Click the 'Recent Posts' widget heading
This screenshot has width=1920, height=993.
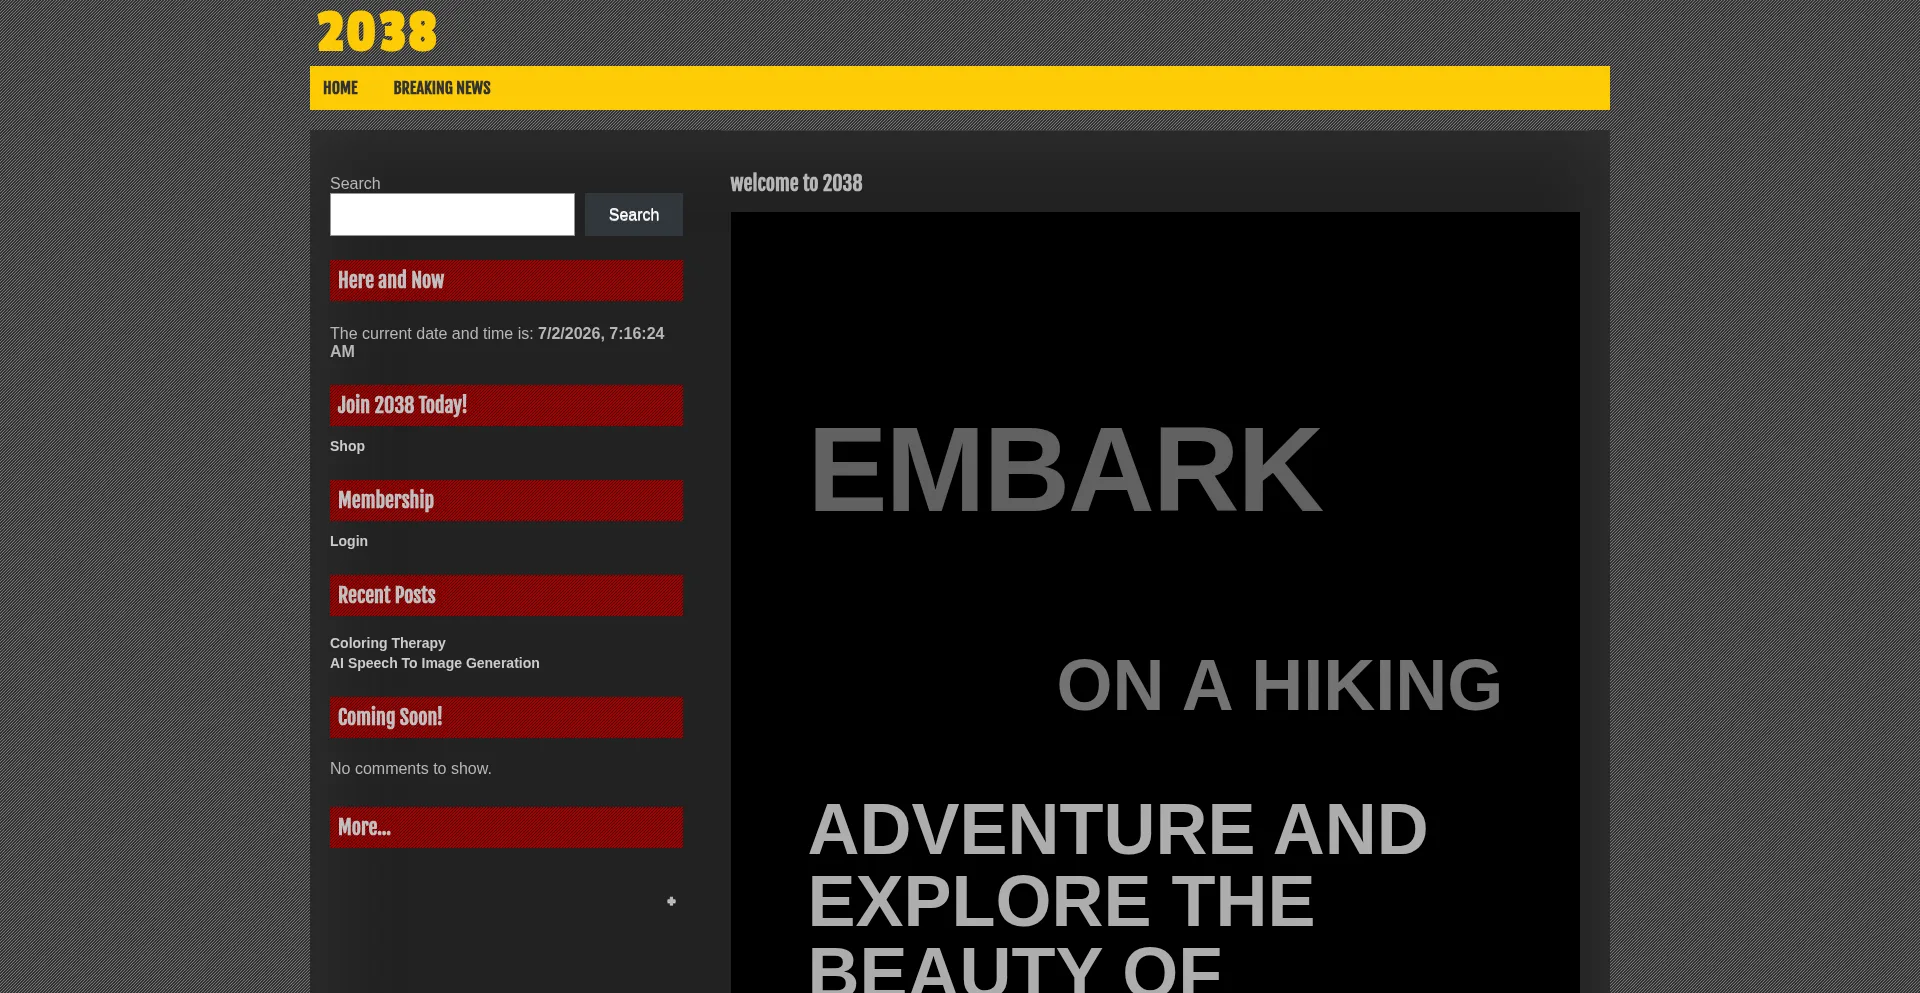(x=506, y=595)
